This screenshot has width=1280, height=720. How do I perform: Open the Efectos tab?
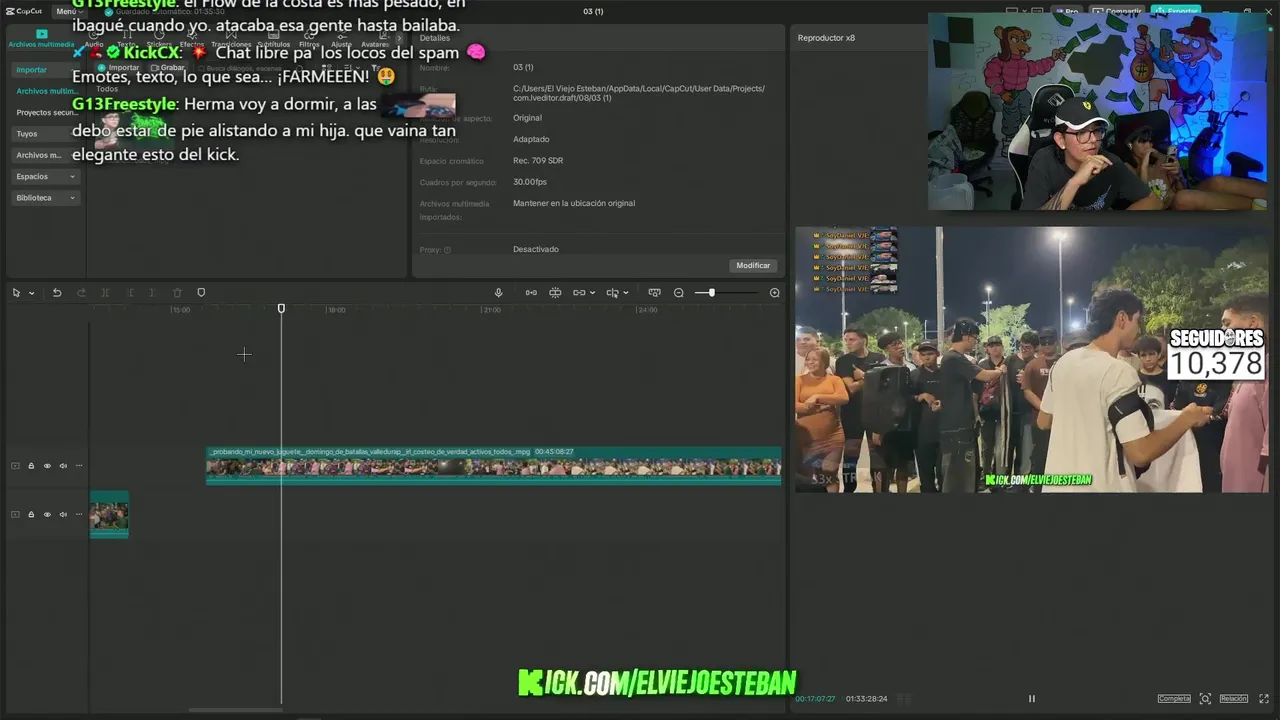pos(192,39)
